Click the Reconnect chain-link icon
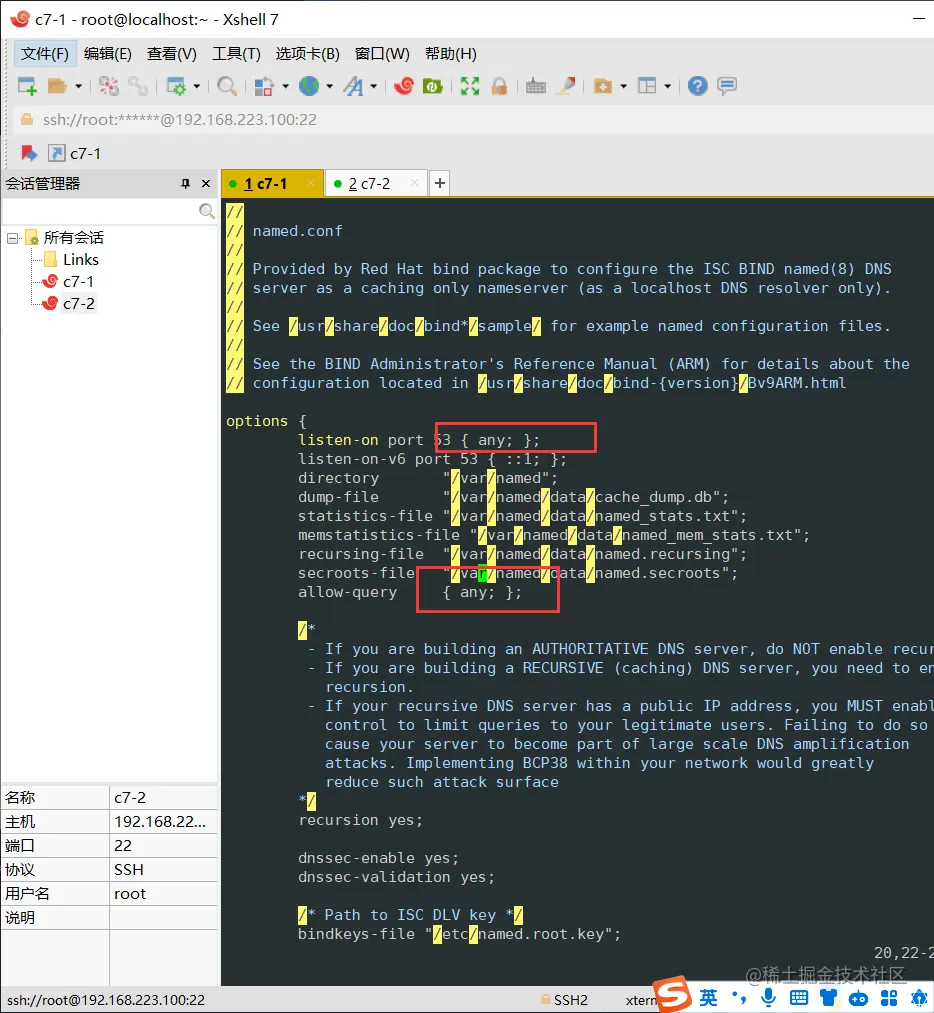 pyautogui.click(x=138, y=86)
